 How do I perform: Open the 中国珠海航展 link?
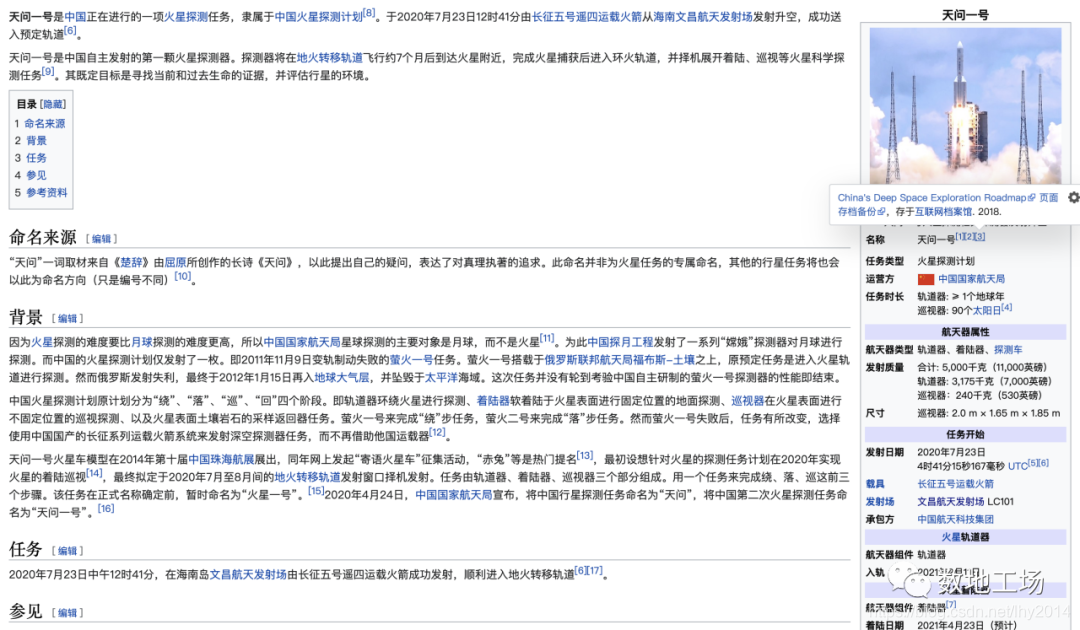pos(221,459)
